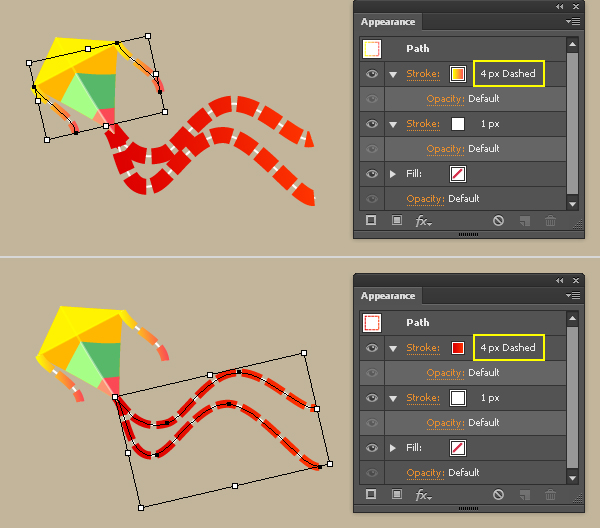Collapse bottom Appearance panel with double-arrow icon
This screenshot has width=600, height=528.
(559, 280)
